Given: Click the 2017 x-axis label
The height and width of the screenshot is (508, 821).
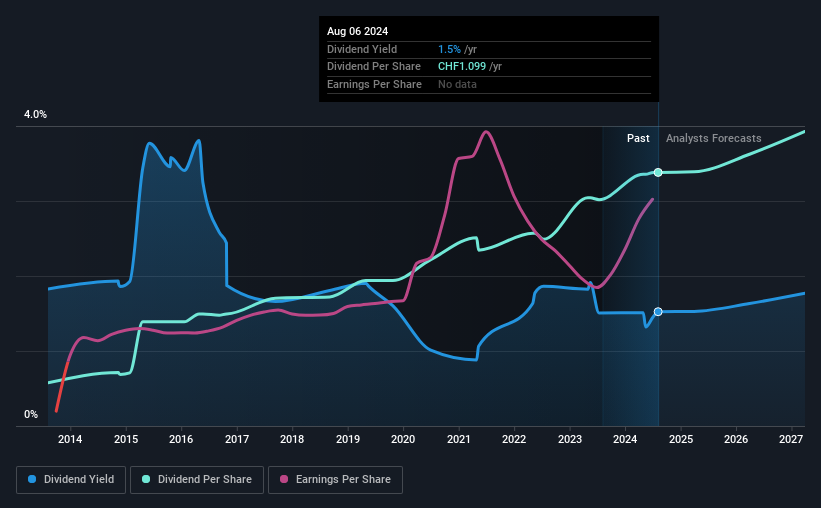Looking at the screenshot, I should [237, 439].
